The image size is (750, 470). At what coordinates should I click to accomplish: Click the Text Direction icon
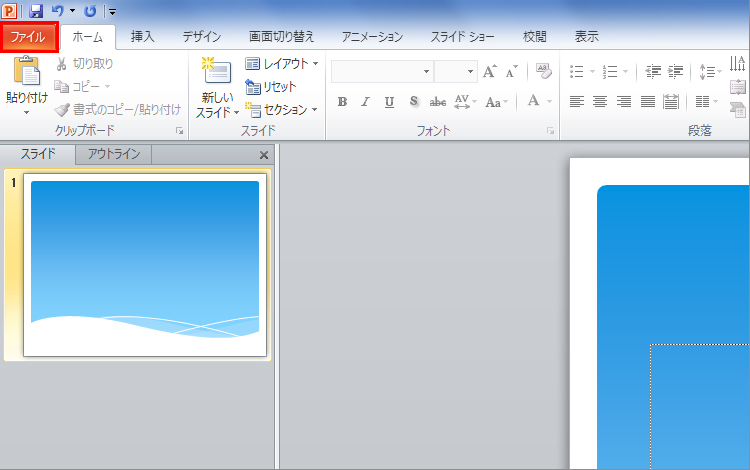tap(738, 64)
